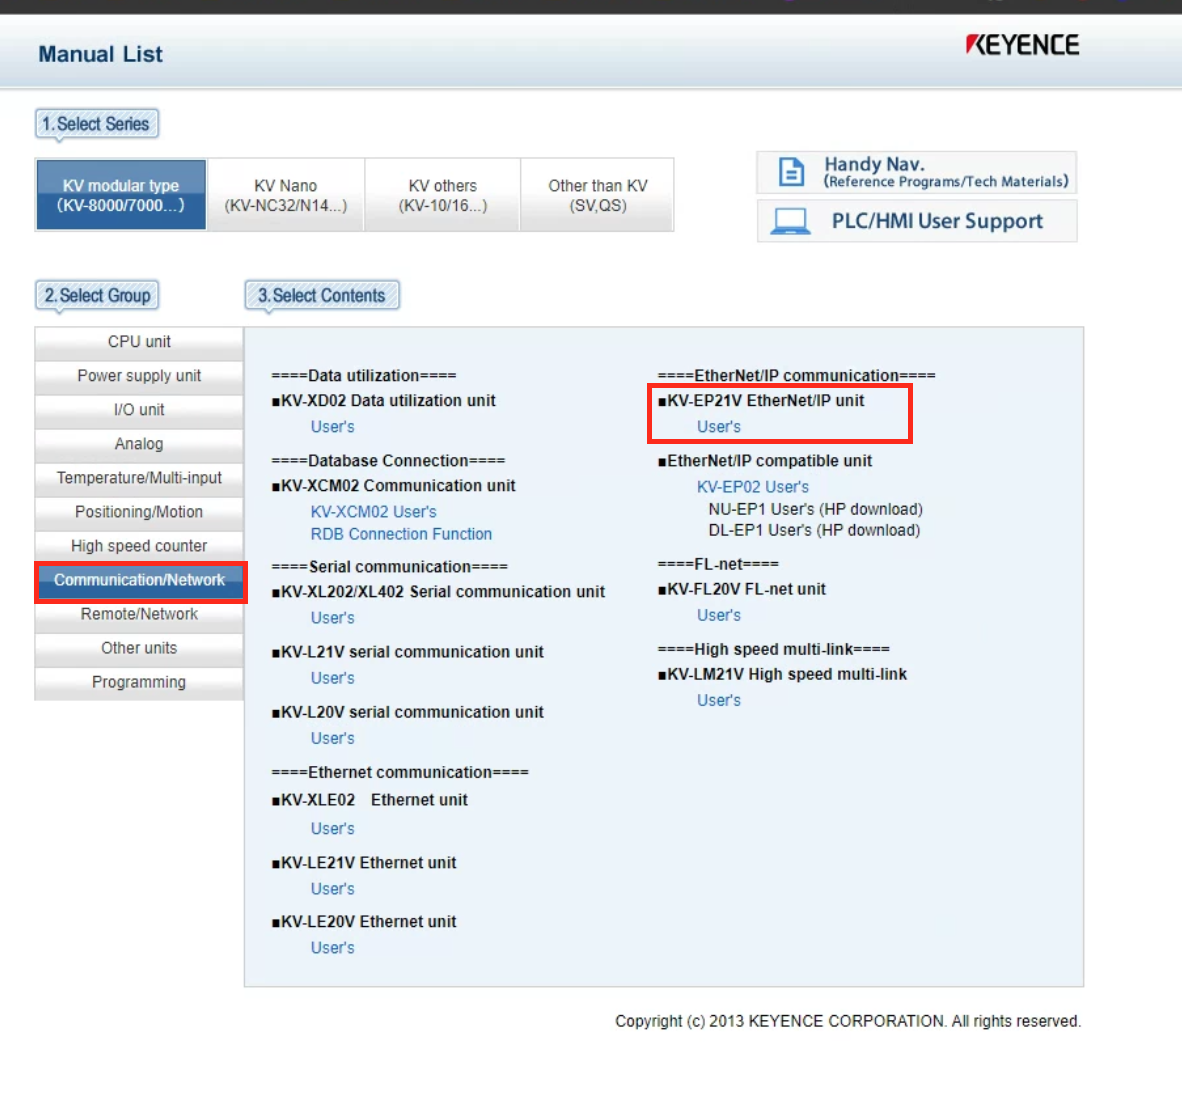
Task: Open KV-LM21V High speed multi-link User's manual
Action: [x=718, y=700]
